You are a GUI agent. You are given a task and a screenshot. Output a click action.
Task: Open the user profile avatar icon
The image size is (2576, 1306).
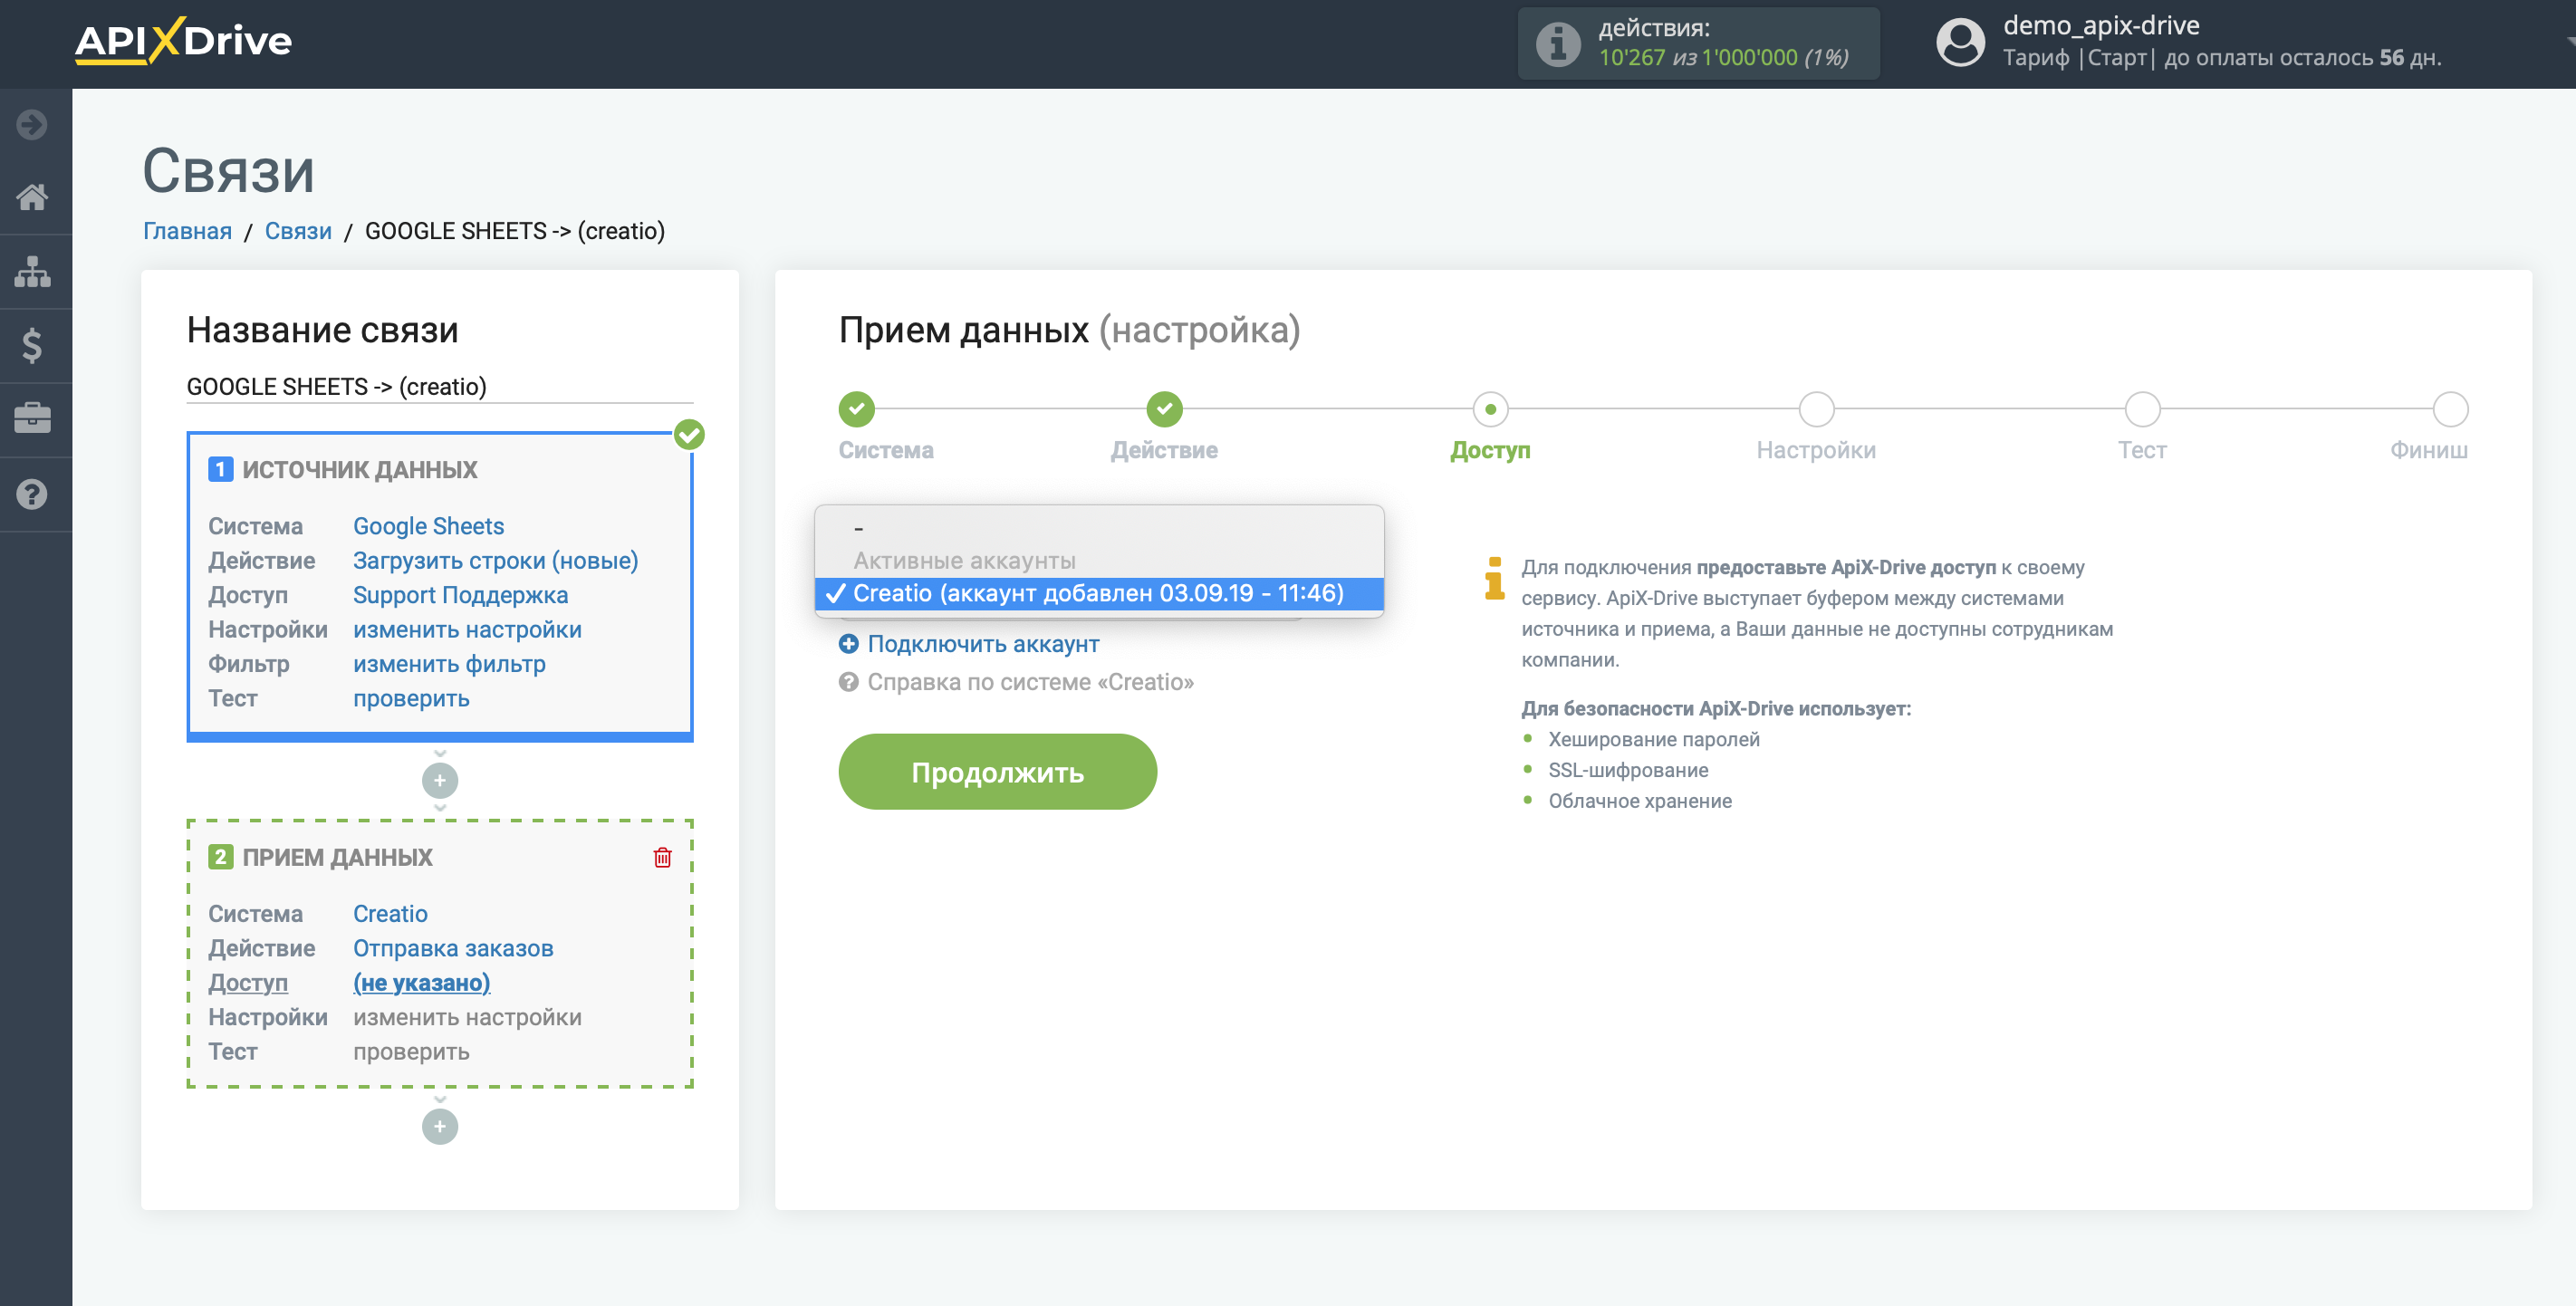tap(1960, 43)
